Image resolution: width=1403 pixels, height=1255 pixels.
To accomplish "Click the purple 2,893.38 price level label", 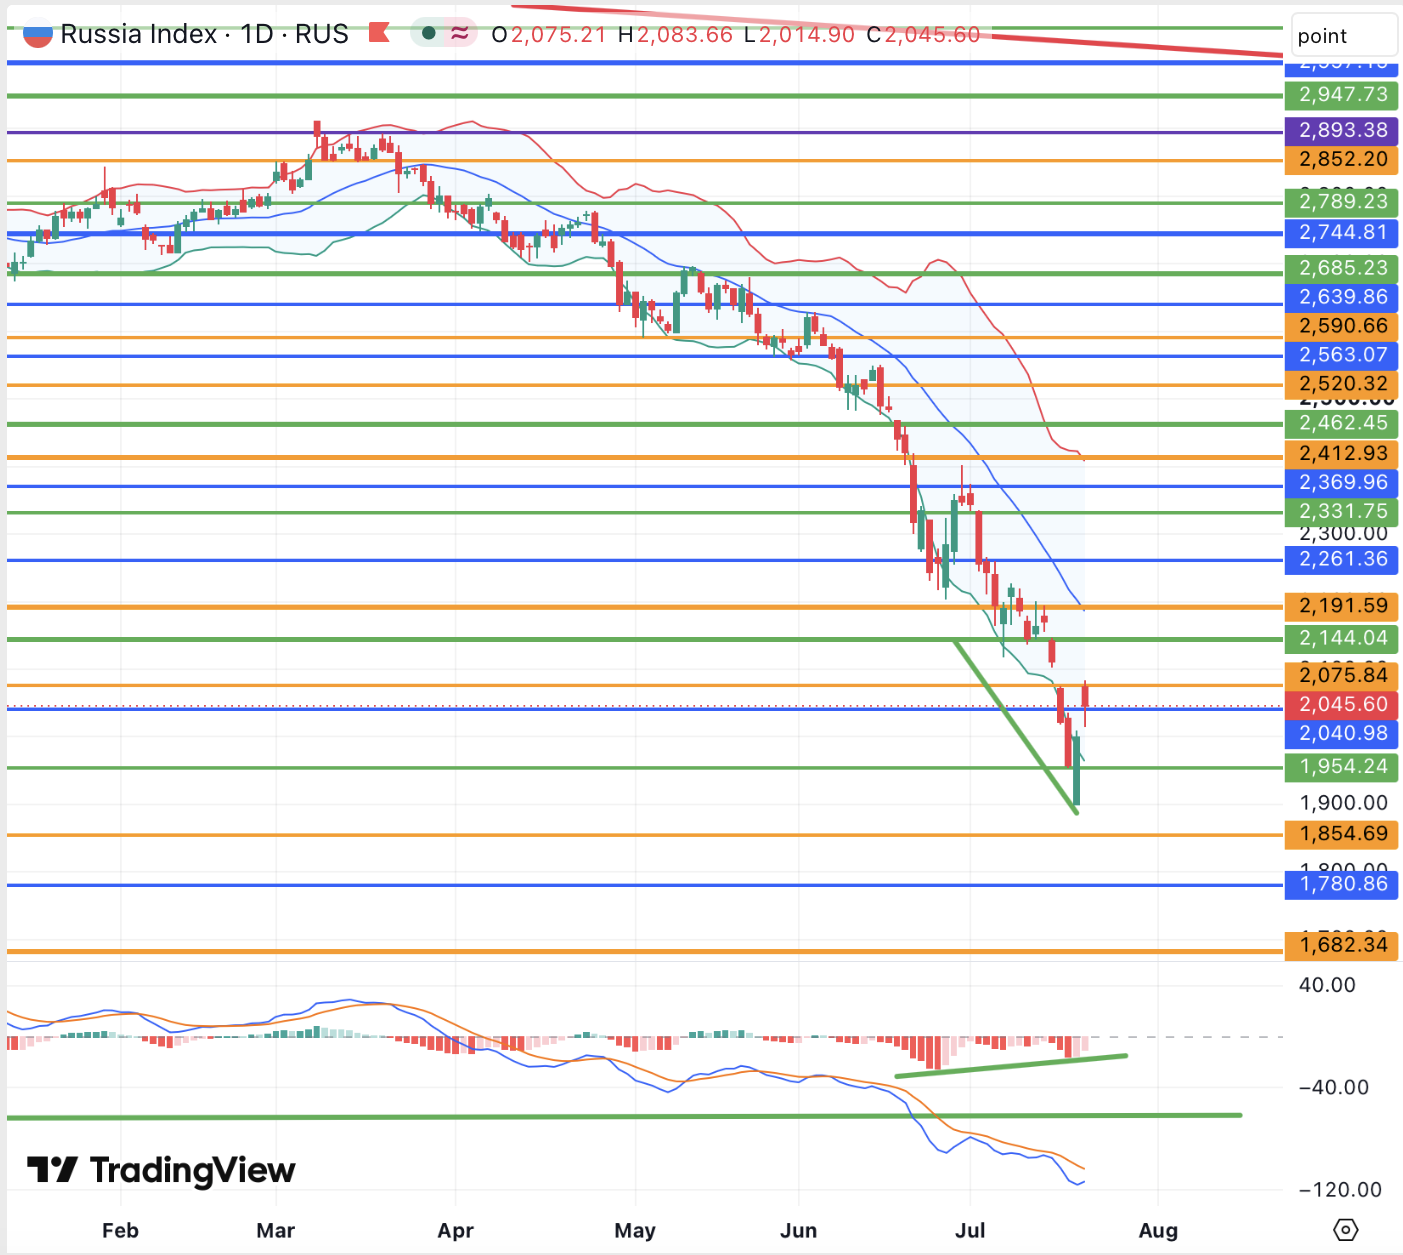I will (x=1342, y=130).
